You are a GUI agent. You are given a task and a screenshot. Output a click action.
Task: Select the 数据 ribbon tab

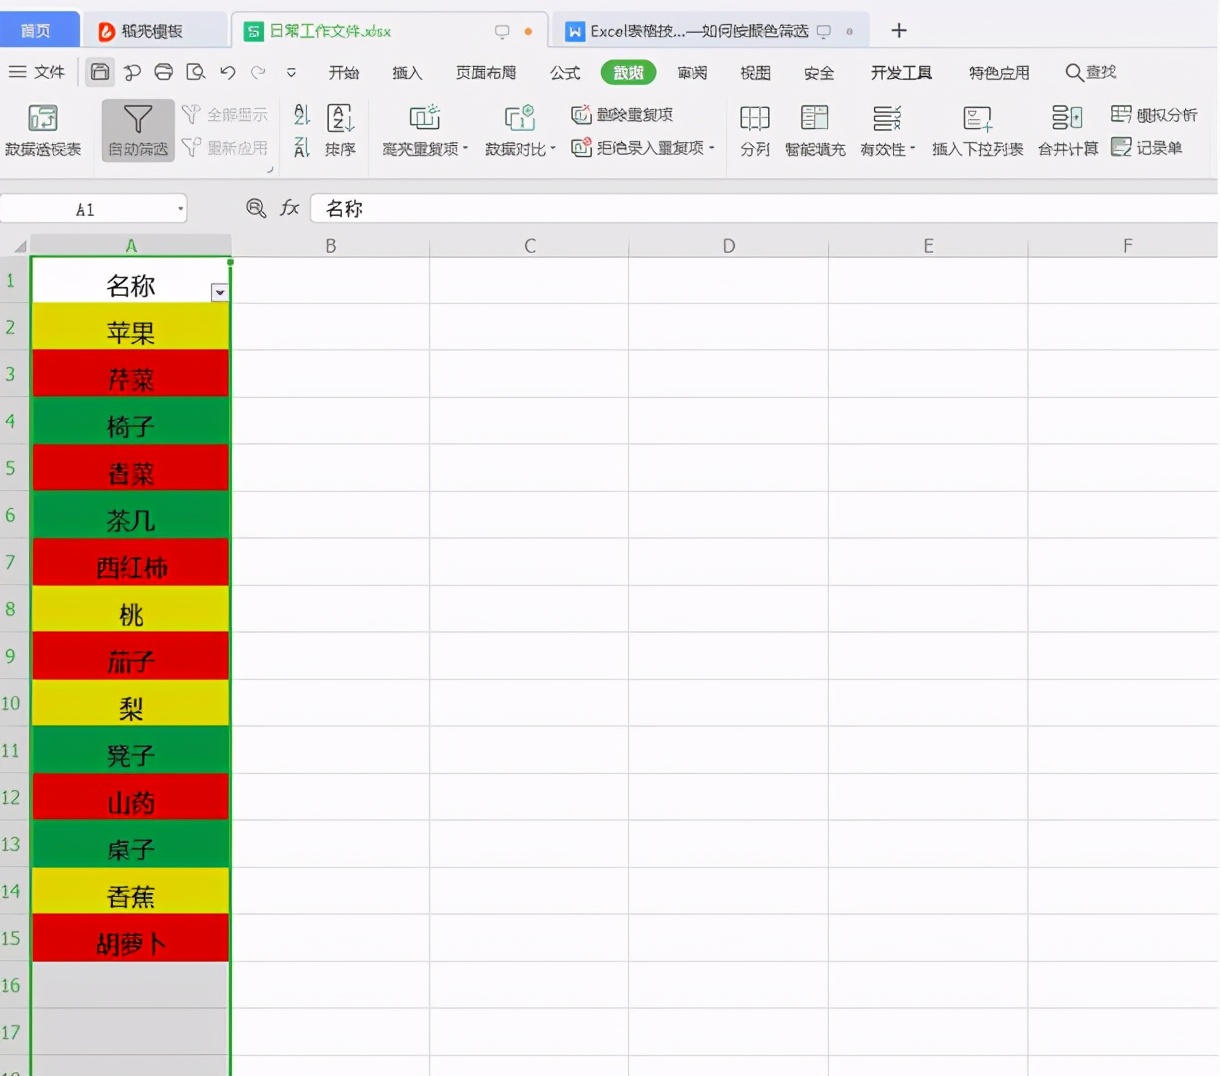point(628,72)
